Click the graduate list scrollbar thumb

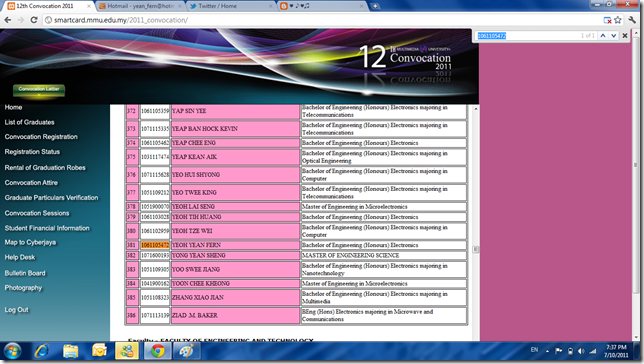476,249
